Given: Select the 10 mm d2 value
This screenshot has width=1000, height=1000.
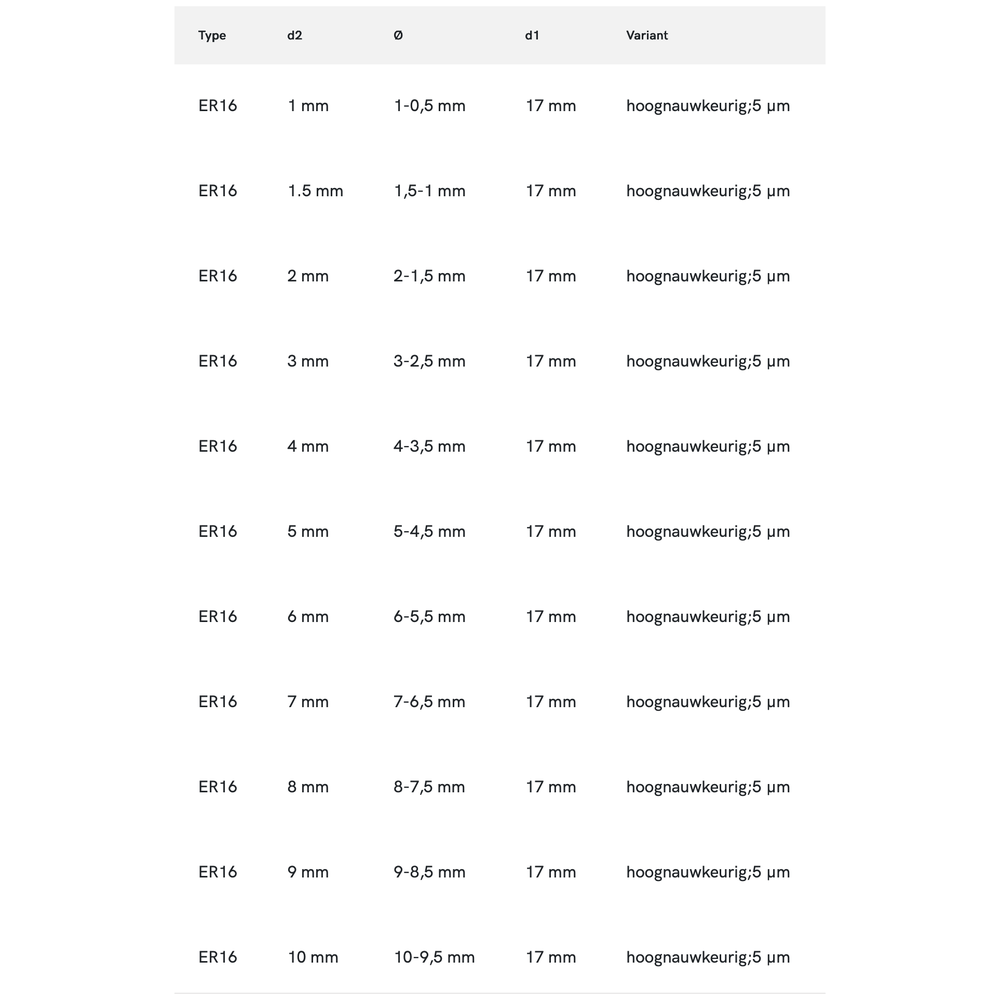Looking at the screenshot, I should (x=313, y=957).
